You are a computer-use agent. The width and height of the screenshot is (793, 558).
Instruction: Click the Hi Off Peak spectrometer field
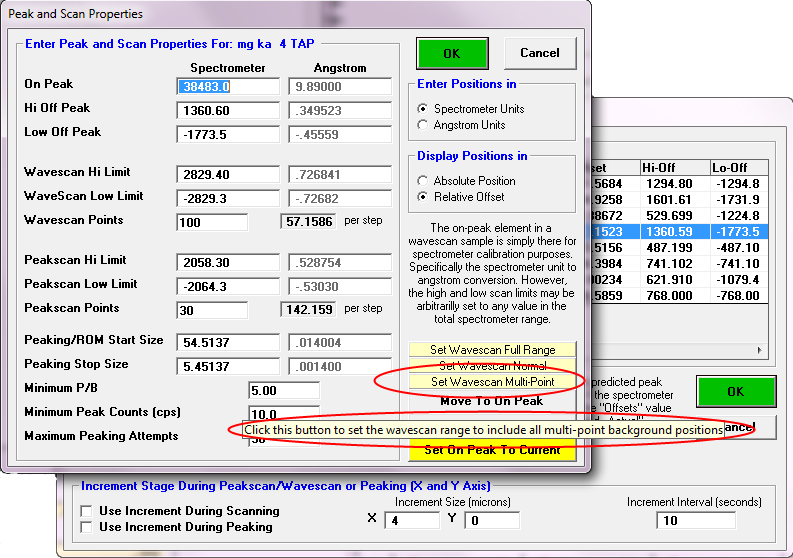click(227, 111)
